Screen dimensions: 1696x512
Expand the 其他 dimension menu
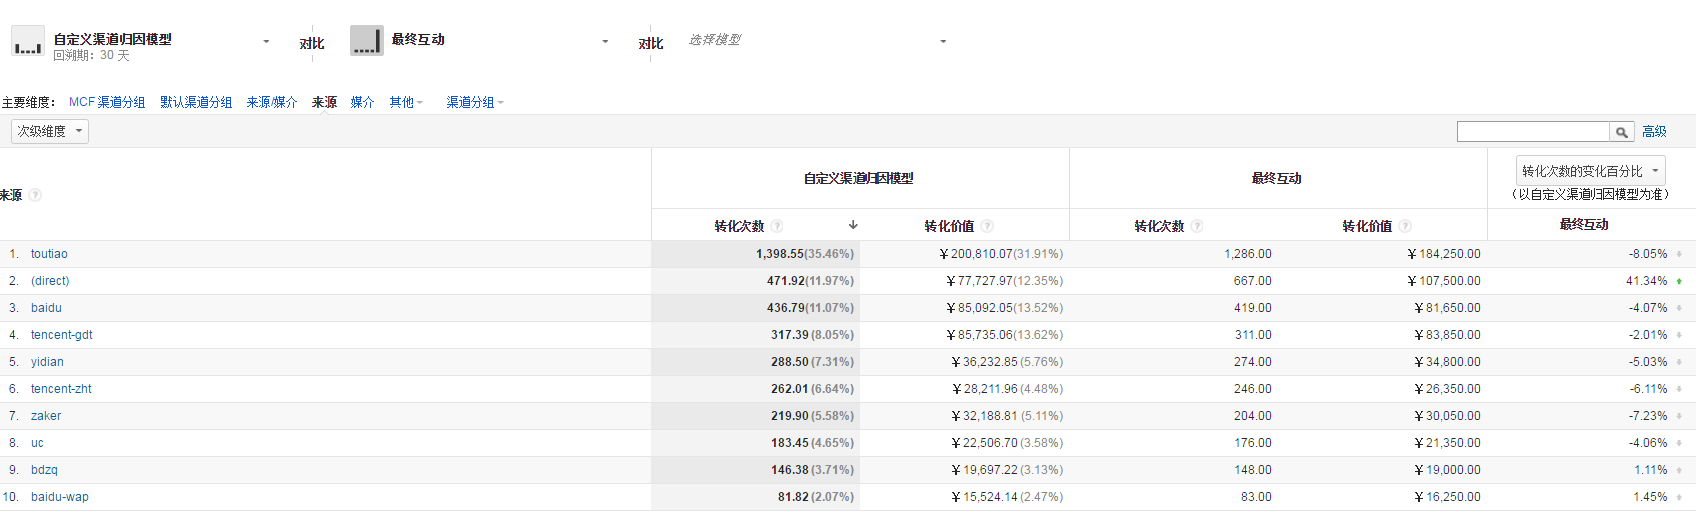pos(406,102)
